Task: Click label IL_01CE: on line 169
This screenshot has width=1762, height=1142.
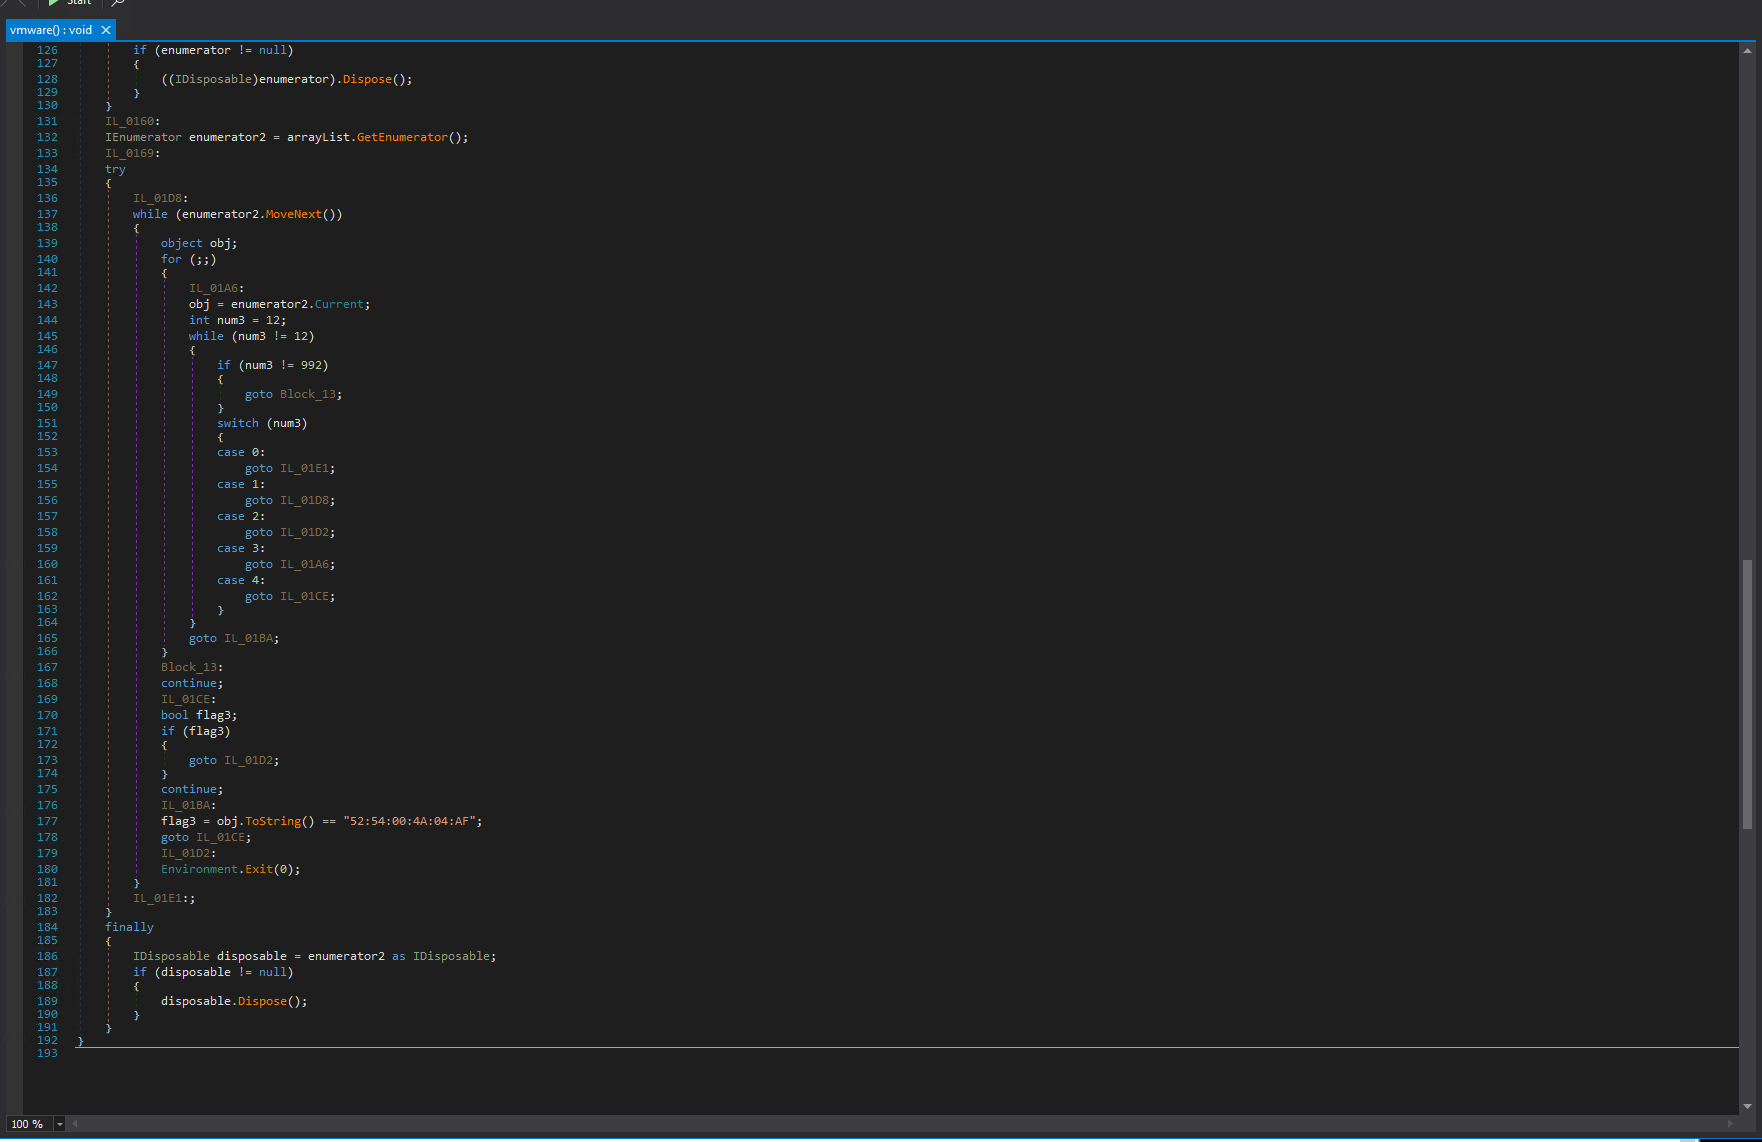Action: point(189,699)
